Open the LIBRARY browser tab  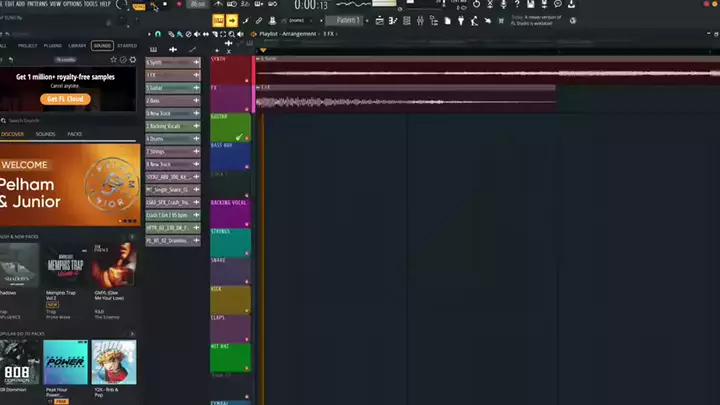click(77, 45)
